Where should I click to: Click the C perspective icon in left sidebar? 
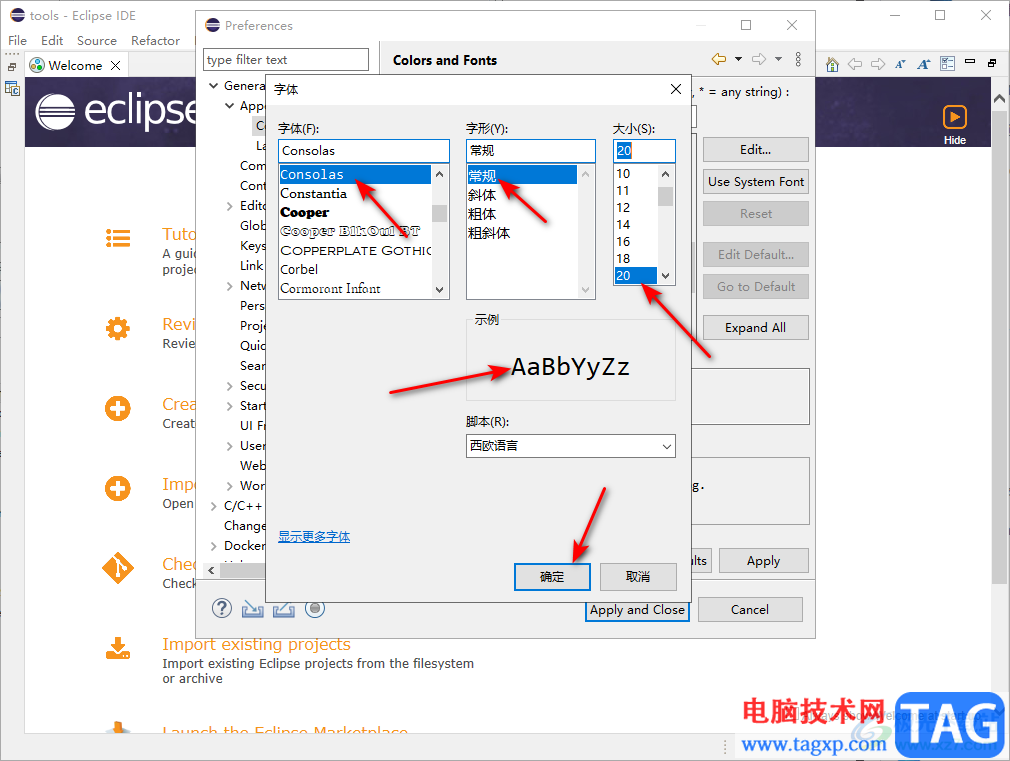12,89
